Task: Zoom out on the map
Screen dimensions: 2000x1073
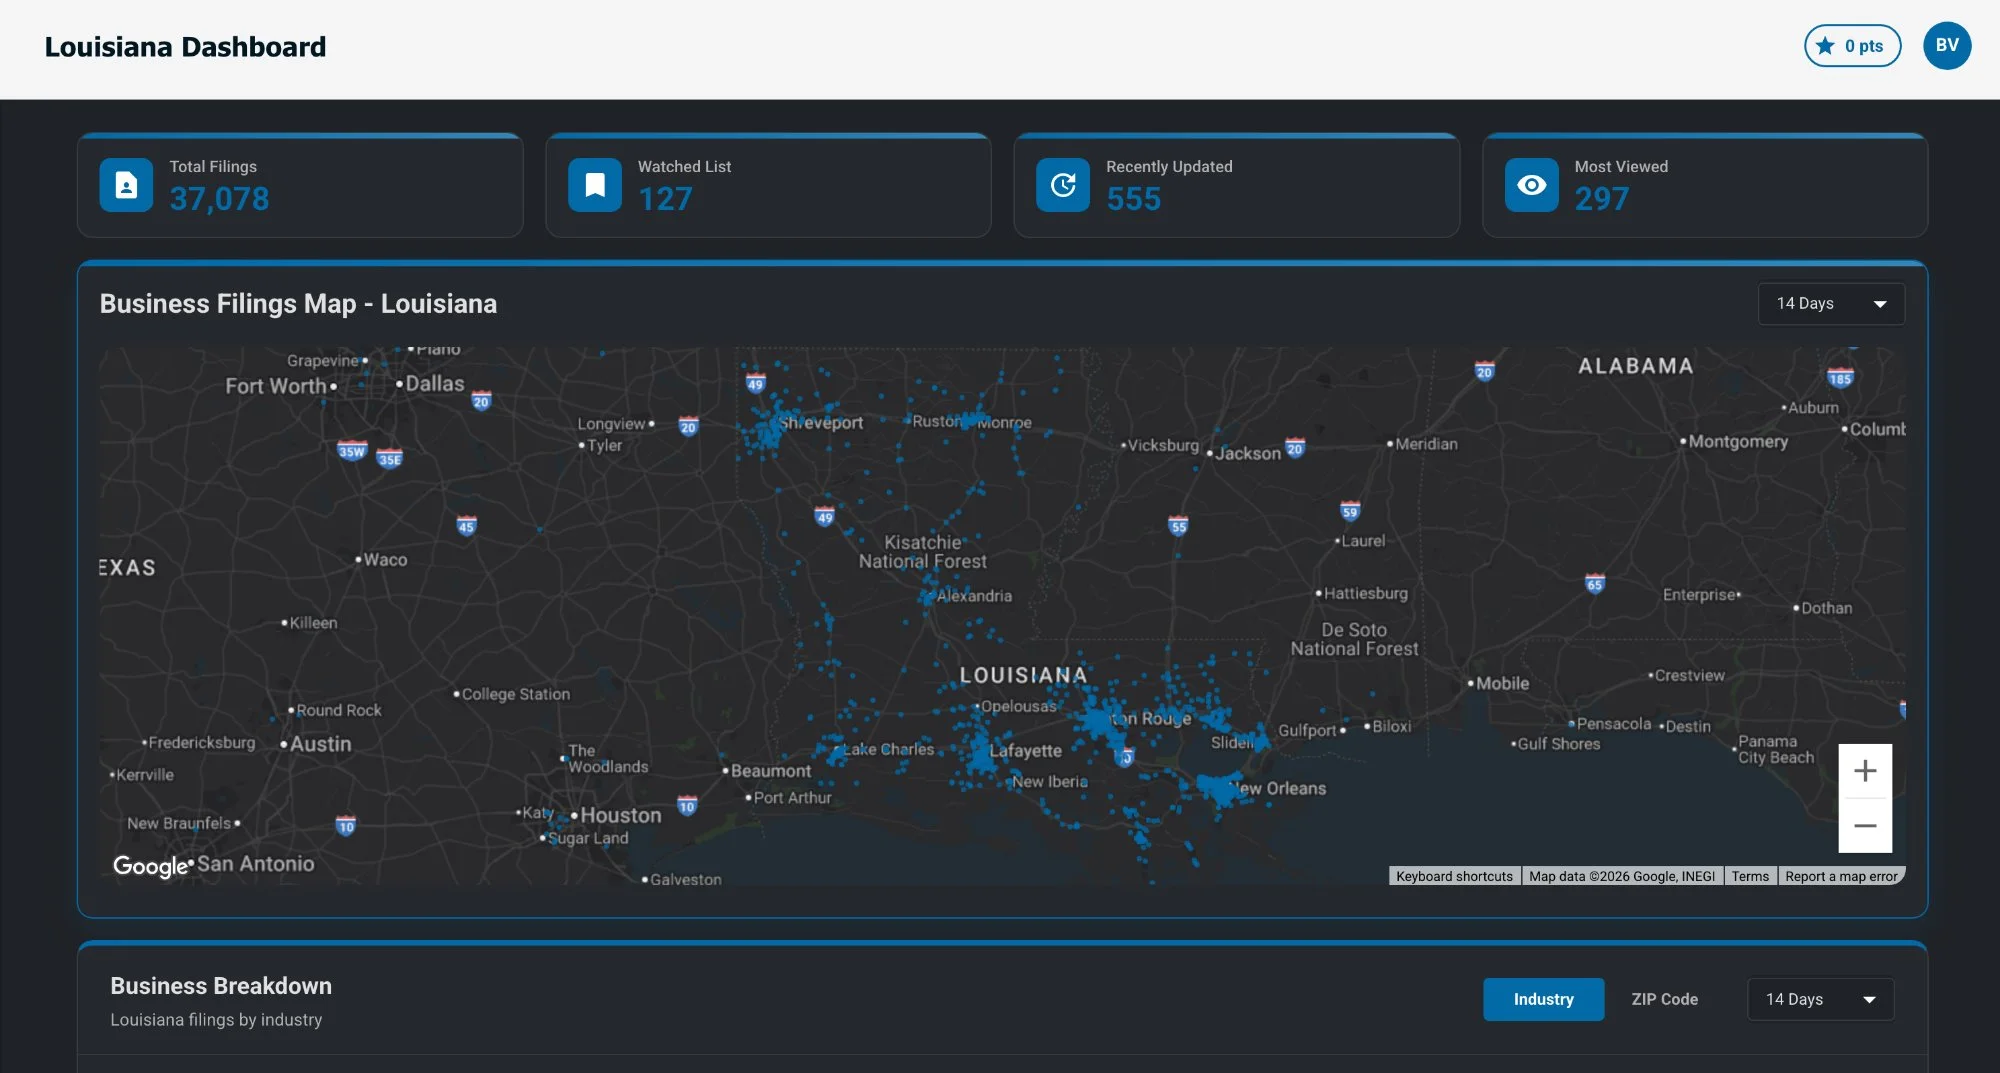Action: [1864, 826]
